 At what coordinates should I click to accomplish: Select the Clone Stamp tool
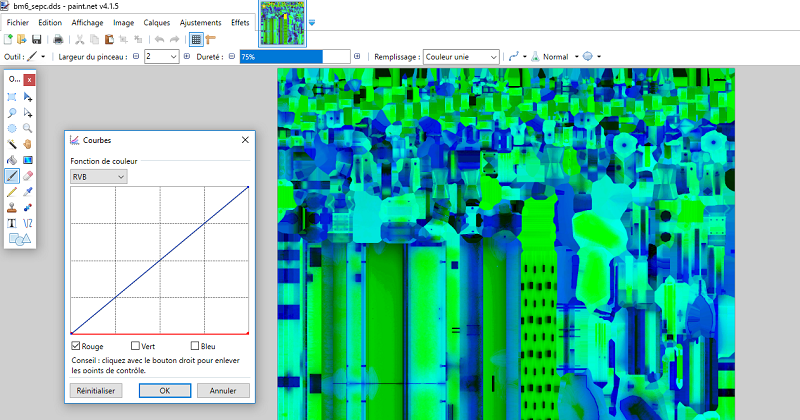tap(12, 208)
